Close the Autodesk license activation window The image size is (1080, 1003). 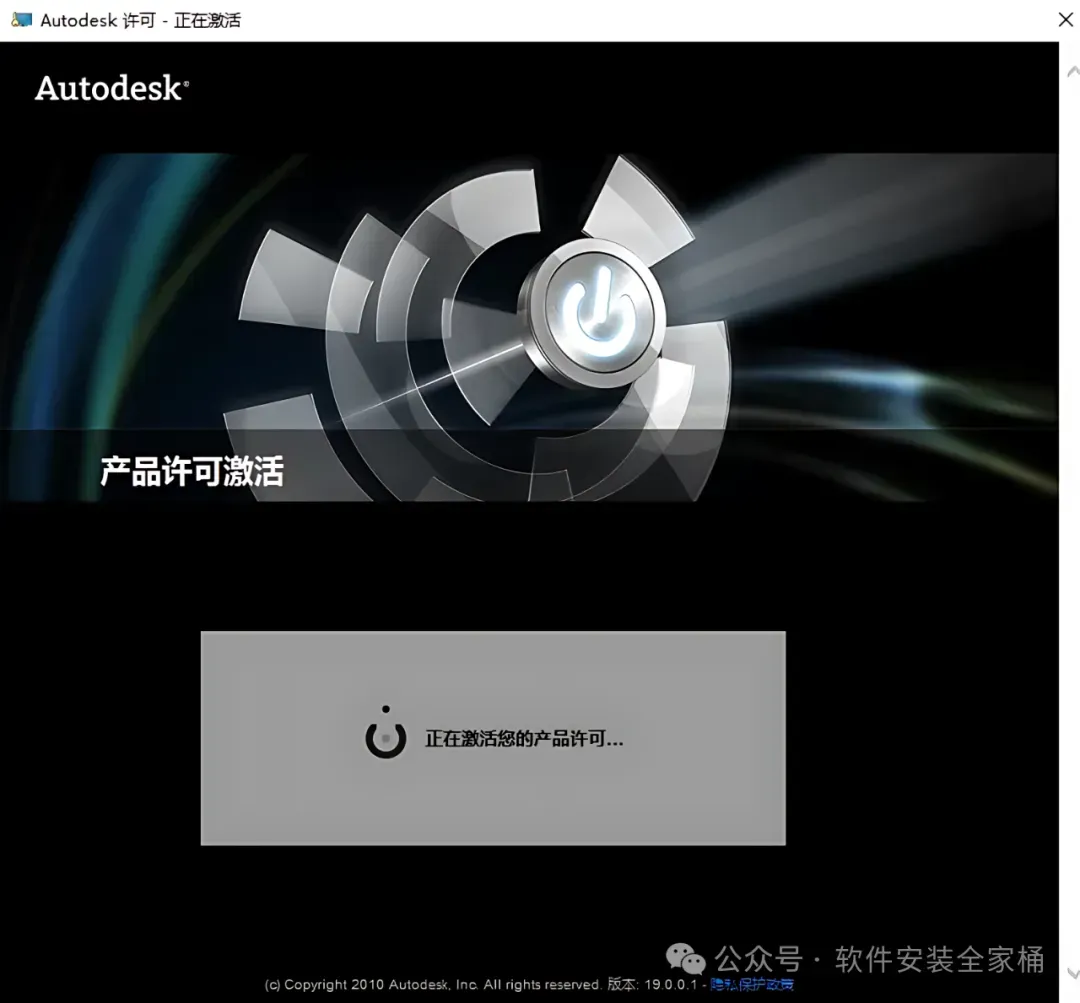(1066, 20)
